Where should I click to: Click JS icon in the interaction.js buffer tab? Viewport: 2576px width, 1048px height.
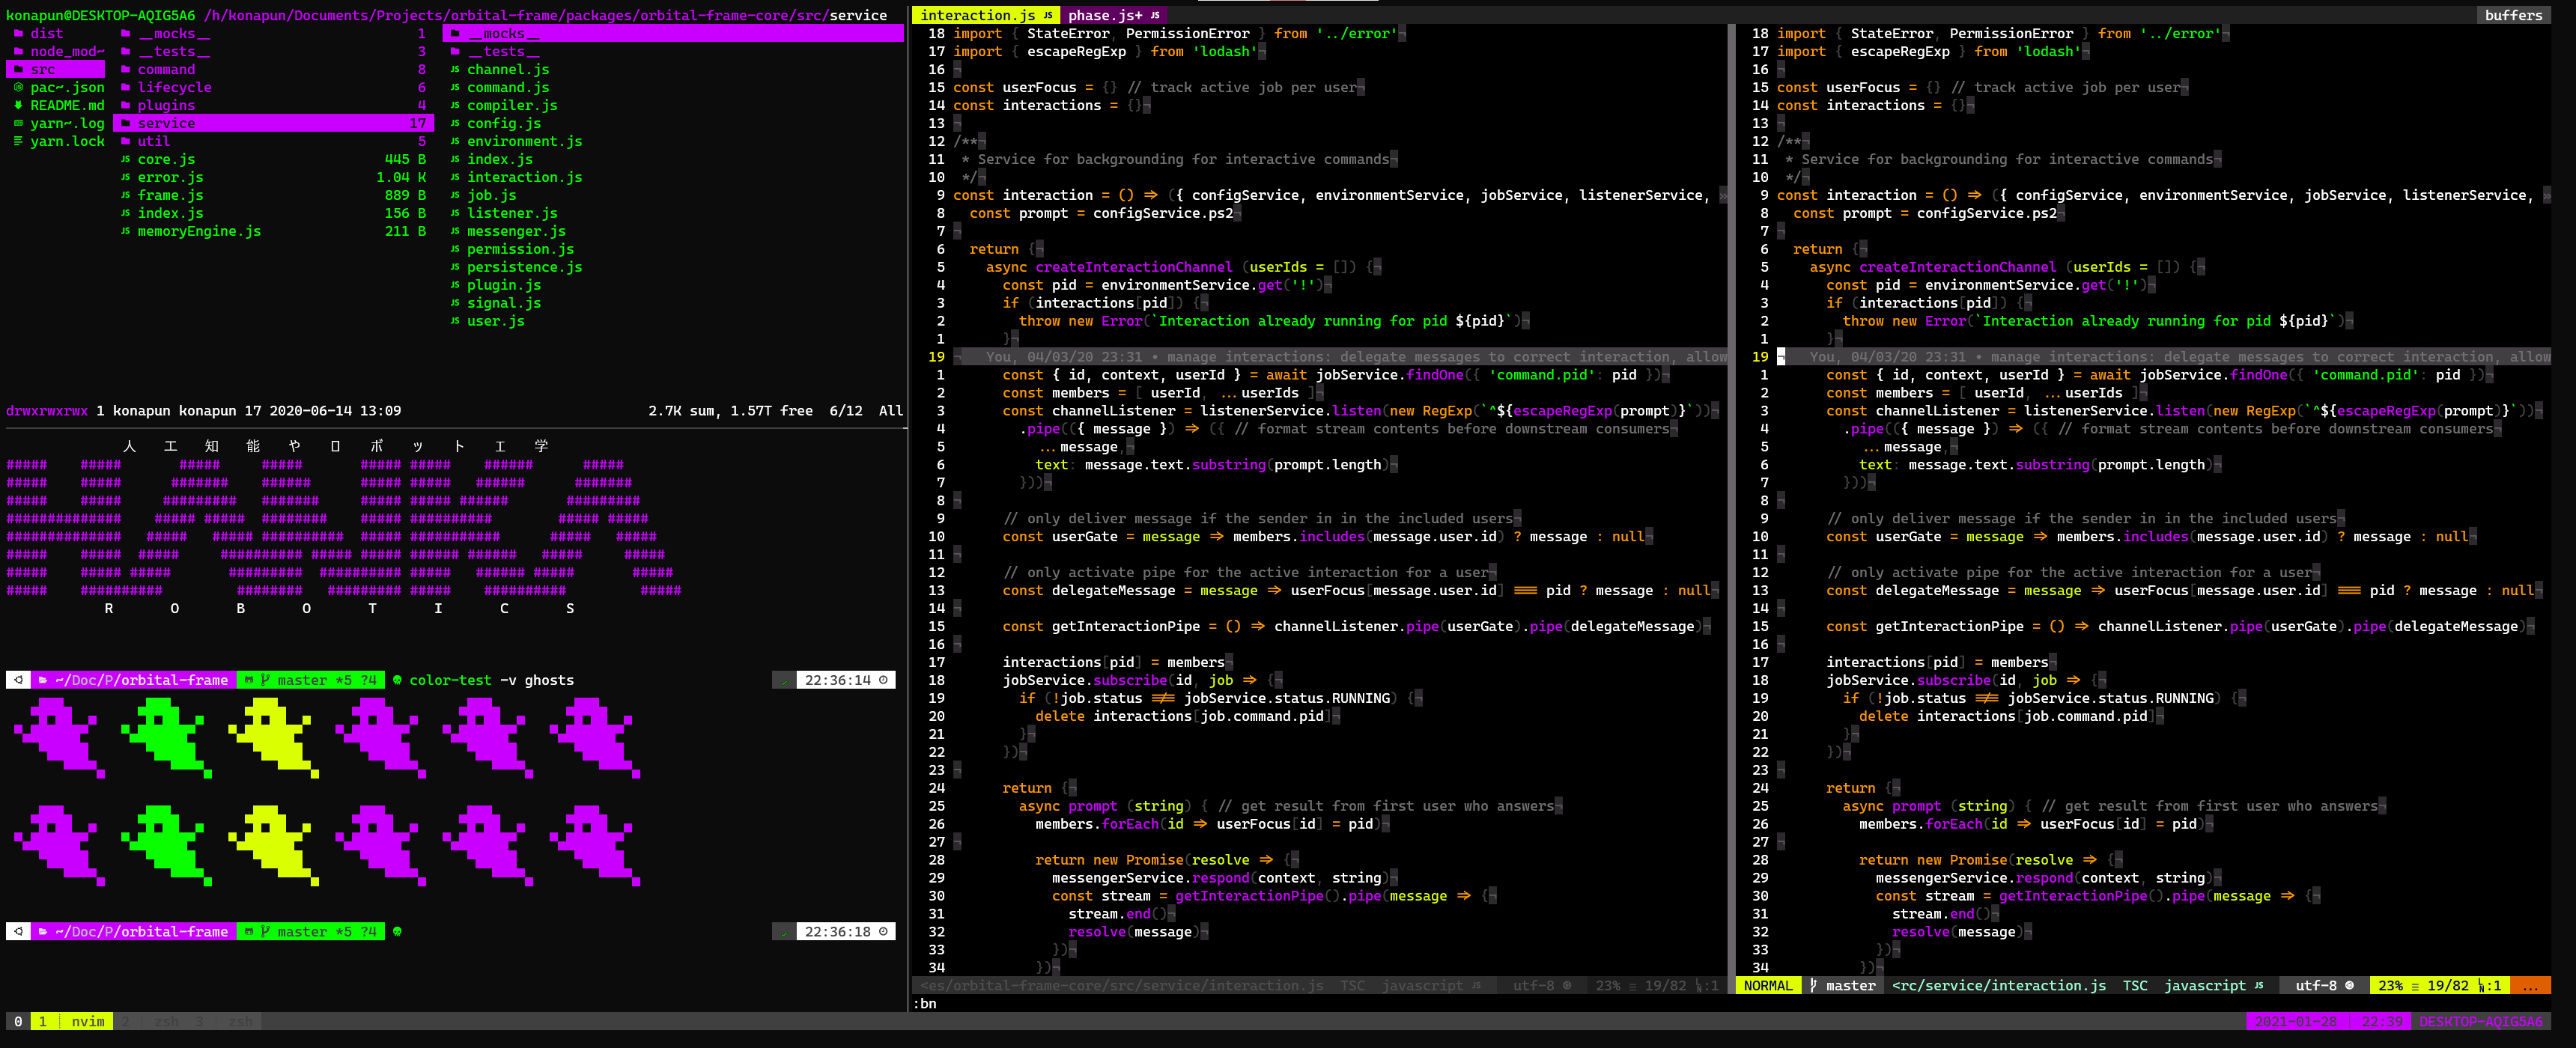(1048, 15)
